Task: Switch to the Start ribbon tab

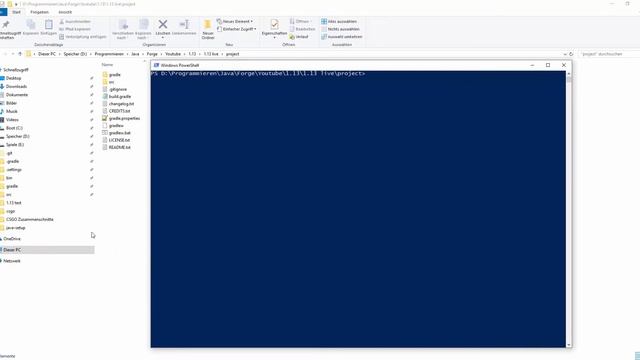Action: [16, 12]
